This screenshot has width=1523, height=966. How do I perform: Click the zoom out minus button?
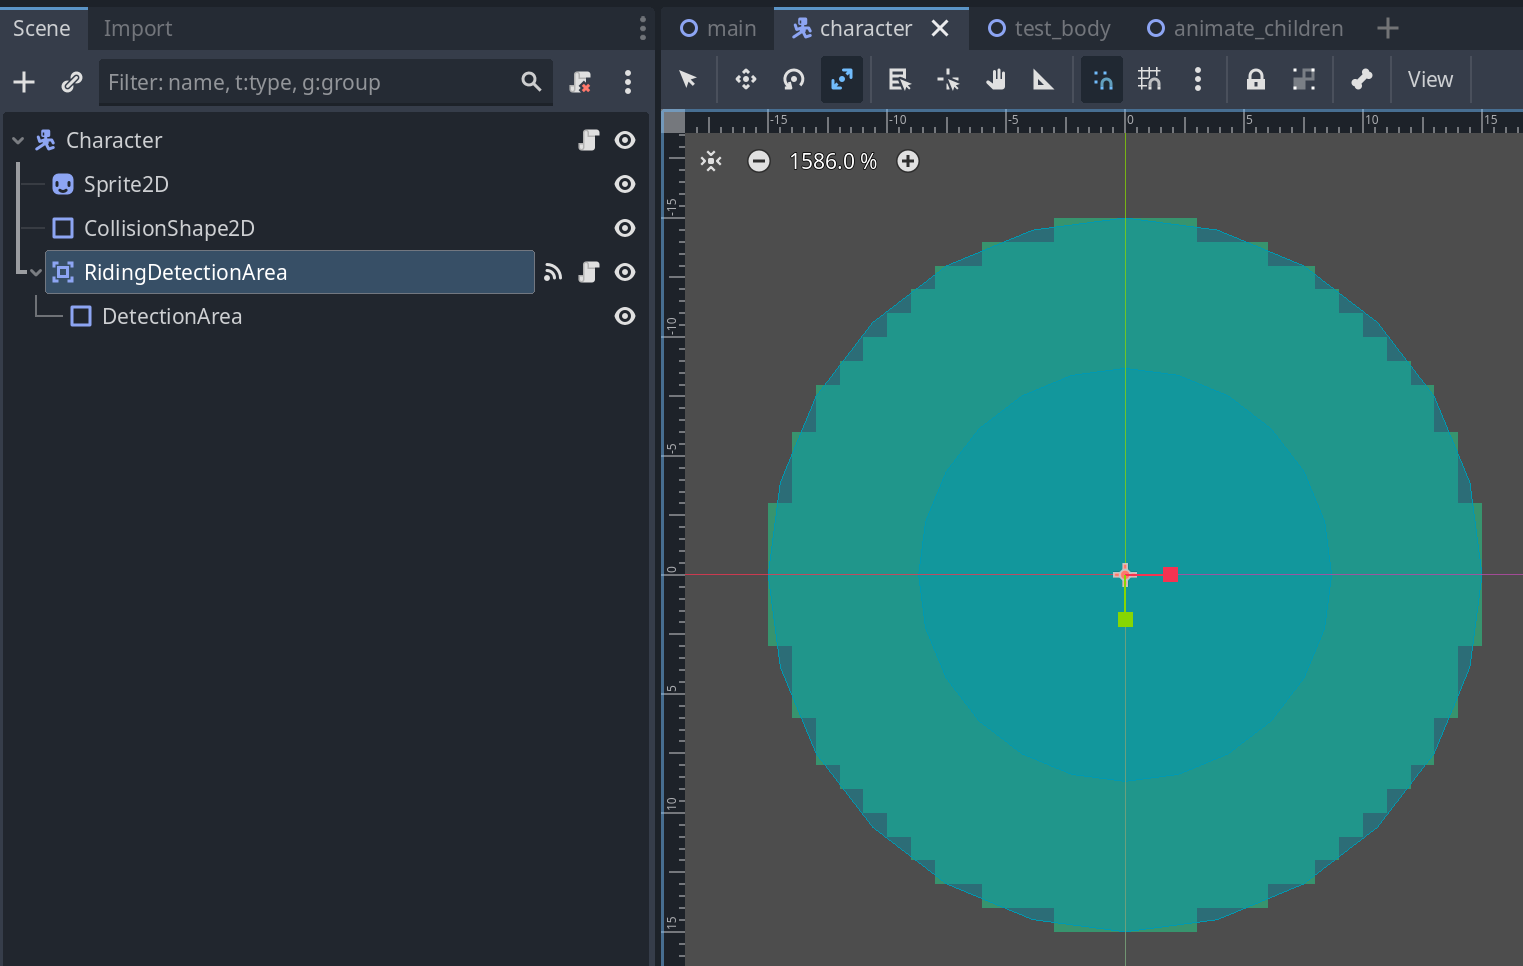tap(759, 161)
